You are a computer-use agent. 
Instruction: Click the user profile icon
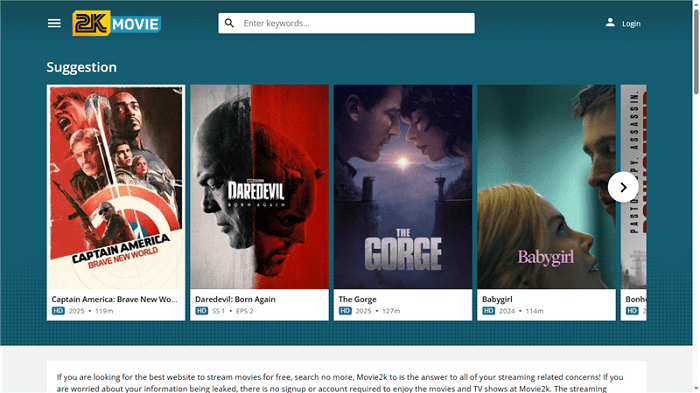click(610, 23)
